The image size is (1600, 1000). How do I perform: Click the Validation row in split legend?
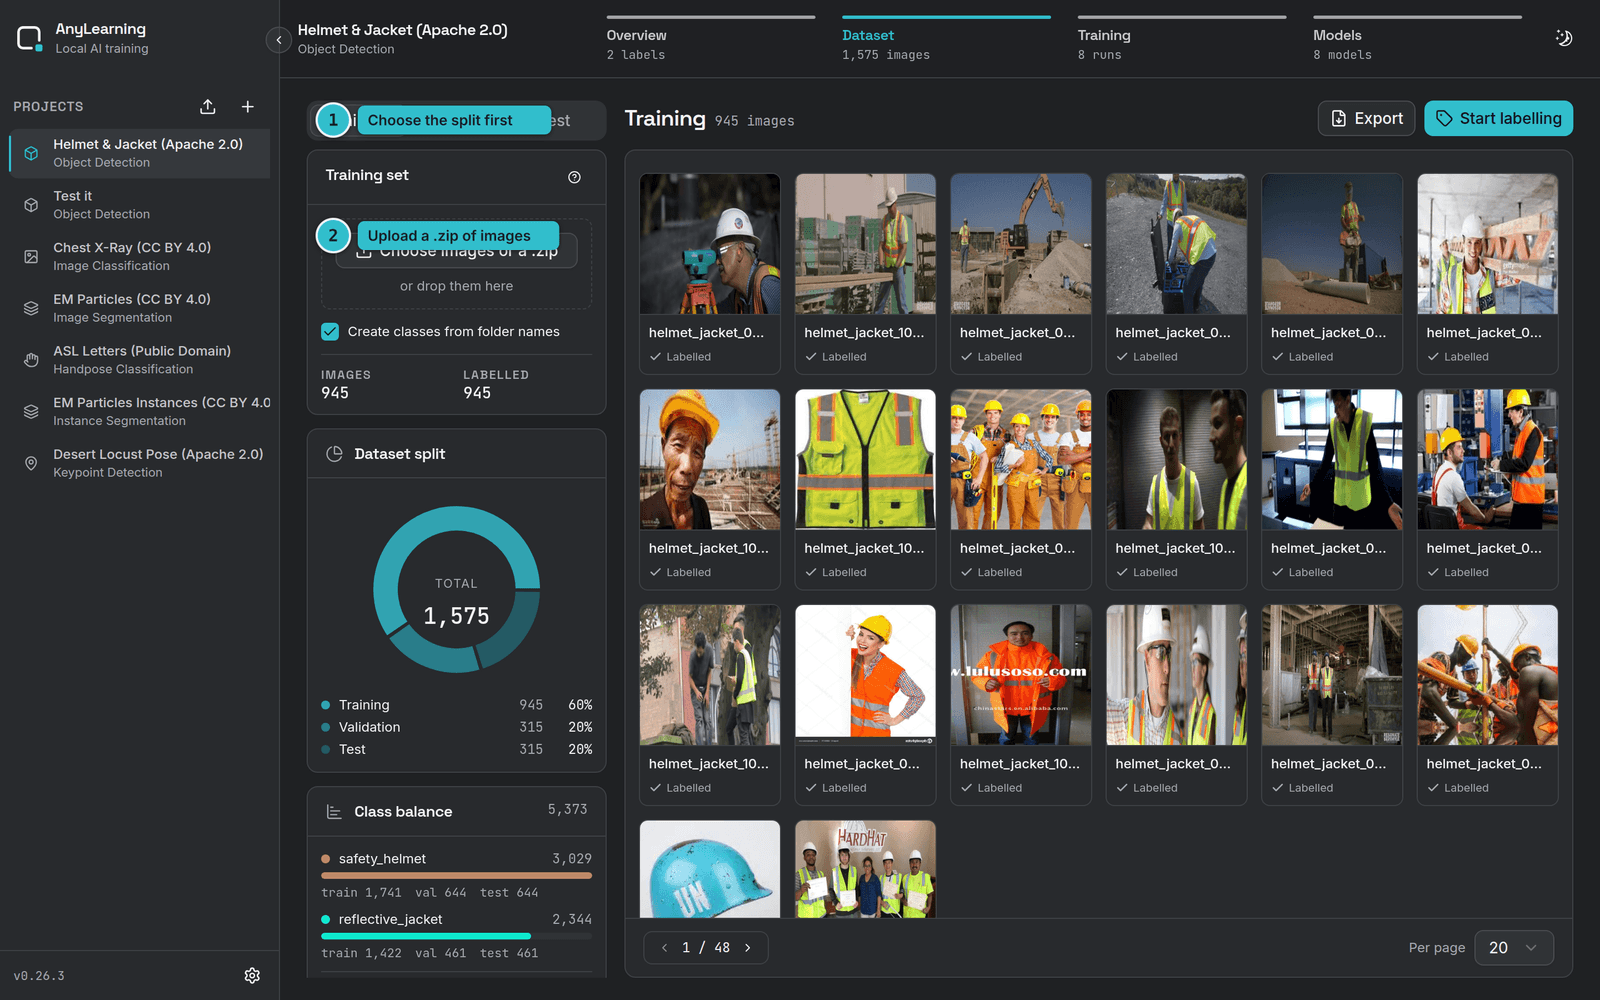pyautogui.click(x=456, y=727)
